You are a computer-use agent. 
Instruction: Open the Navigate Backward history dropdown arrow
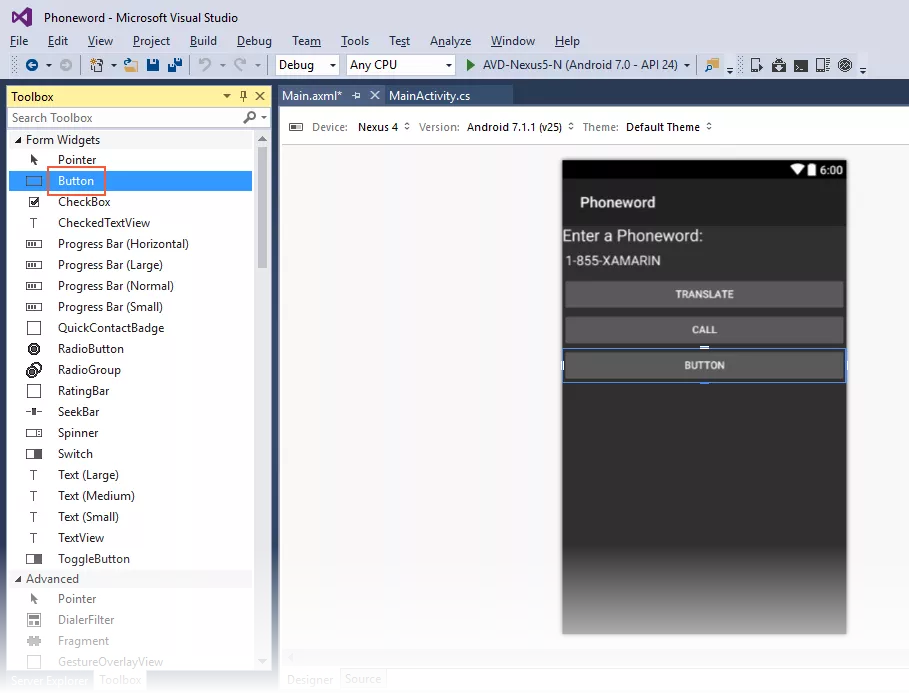[49, 65]
